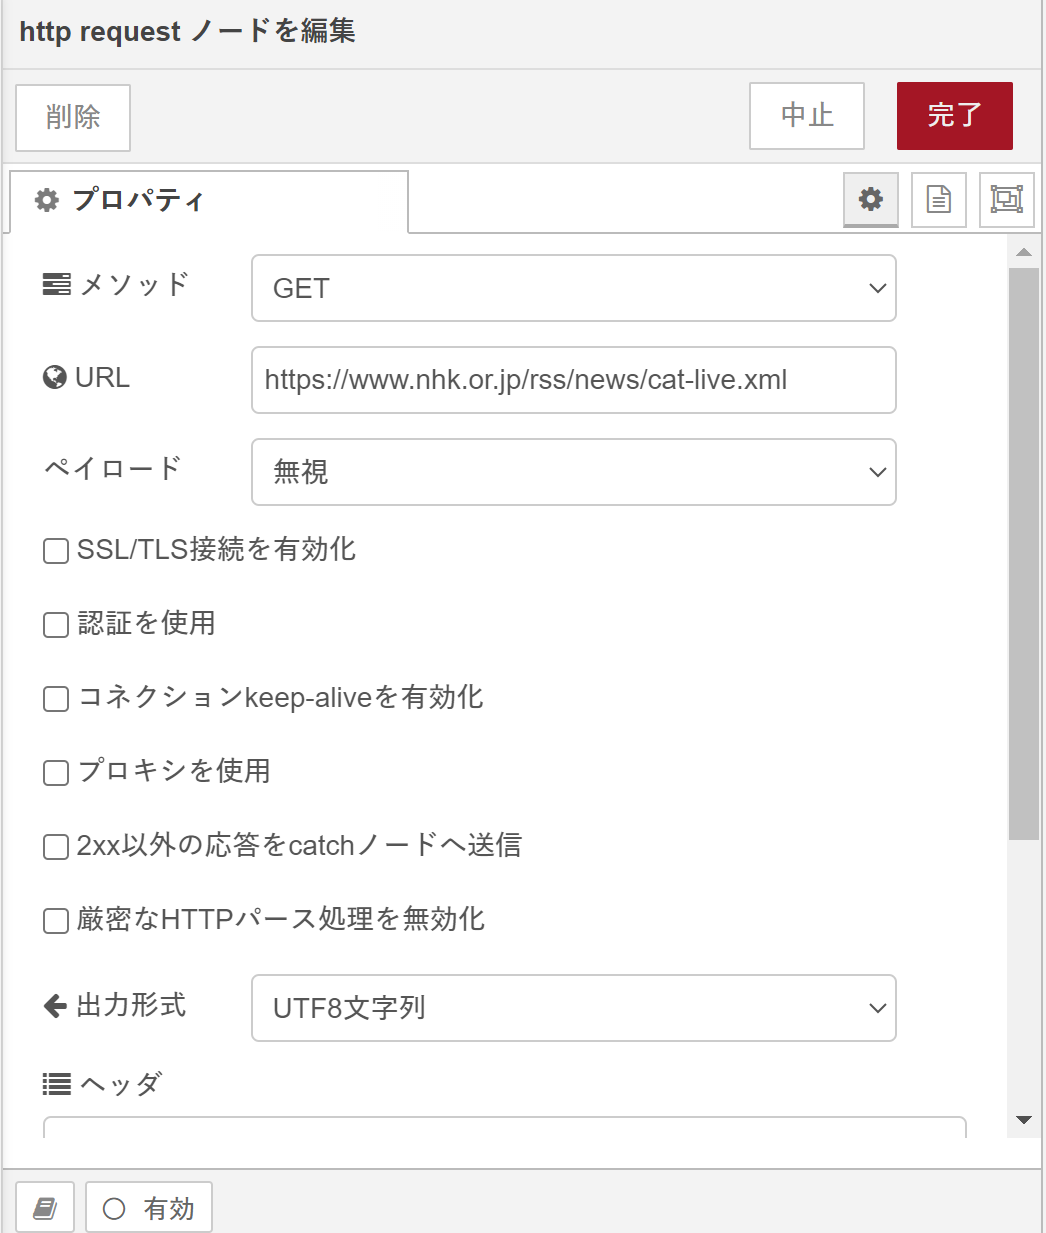Focus the URL input field
The height and width of the screenshot is (1233, 1046).
click(574, 380)
